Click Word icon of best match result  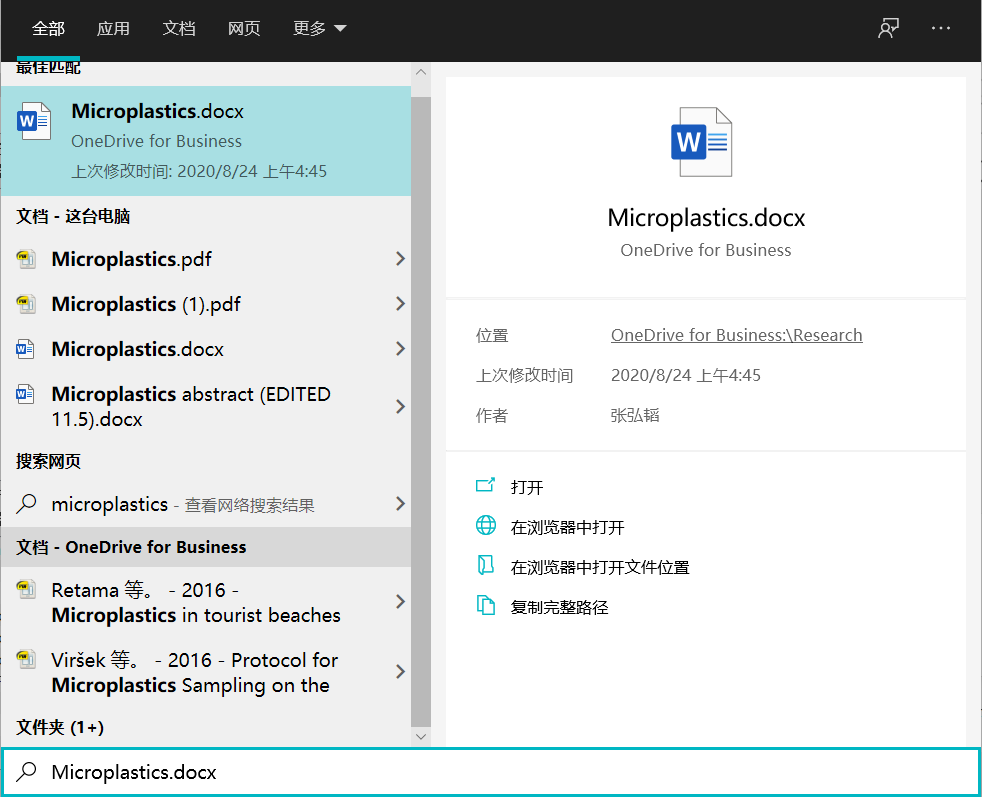click(34, 121)
